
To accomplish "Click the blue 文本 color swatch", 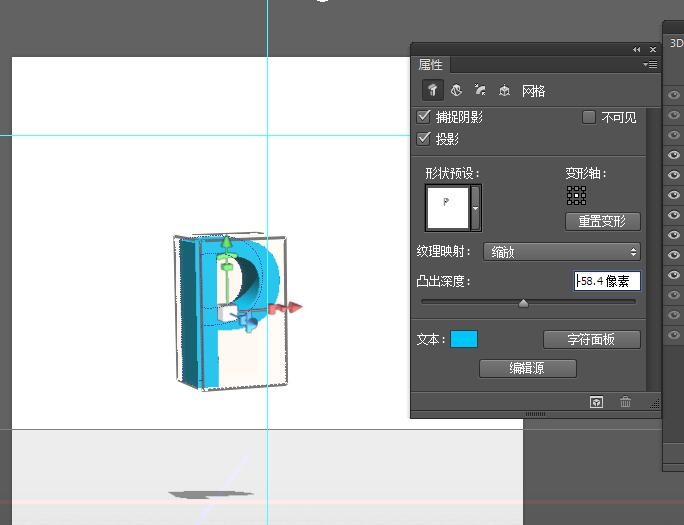I will [464, 339].
